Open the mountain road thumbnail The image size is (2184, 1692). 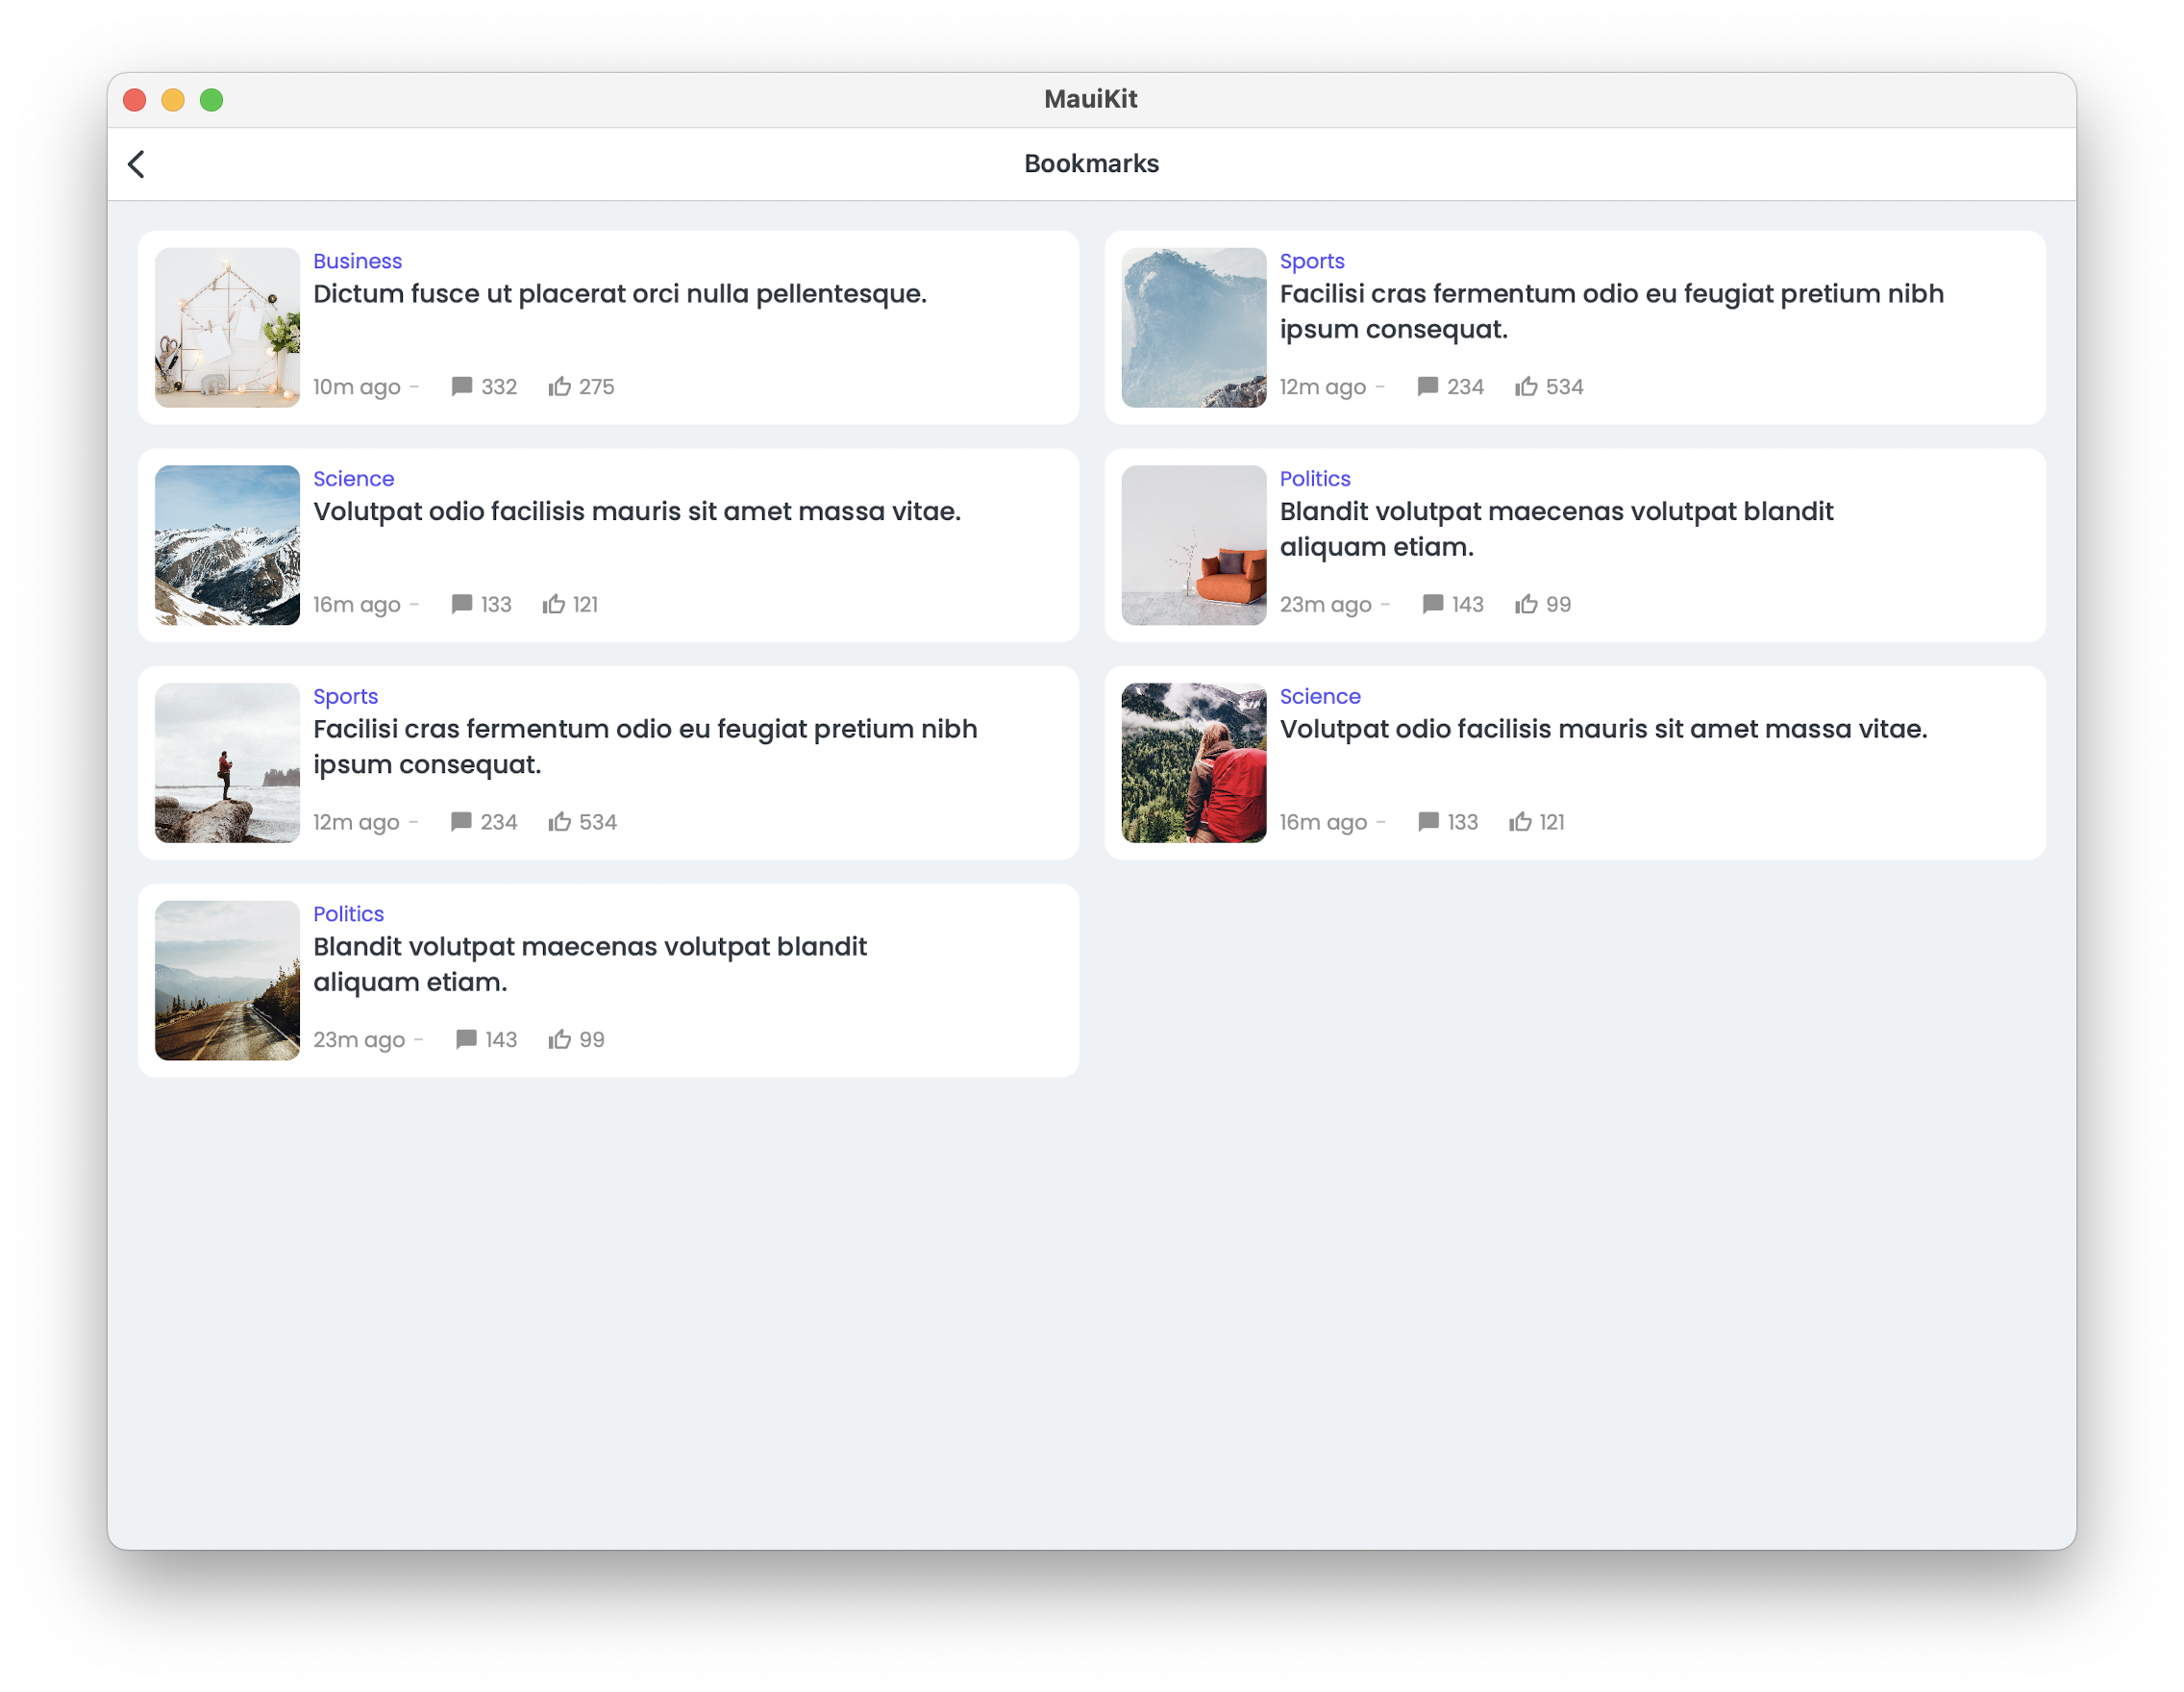tap(227, 980)
